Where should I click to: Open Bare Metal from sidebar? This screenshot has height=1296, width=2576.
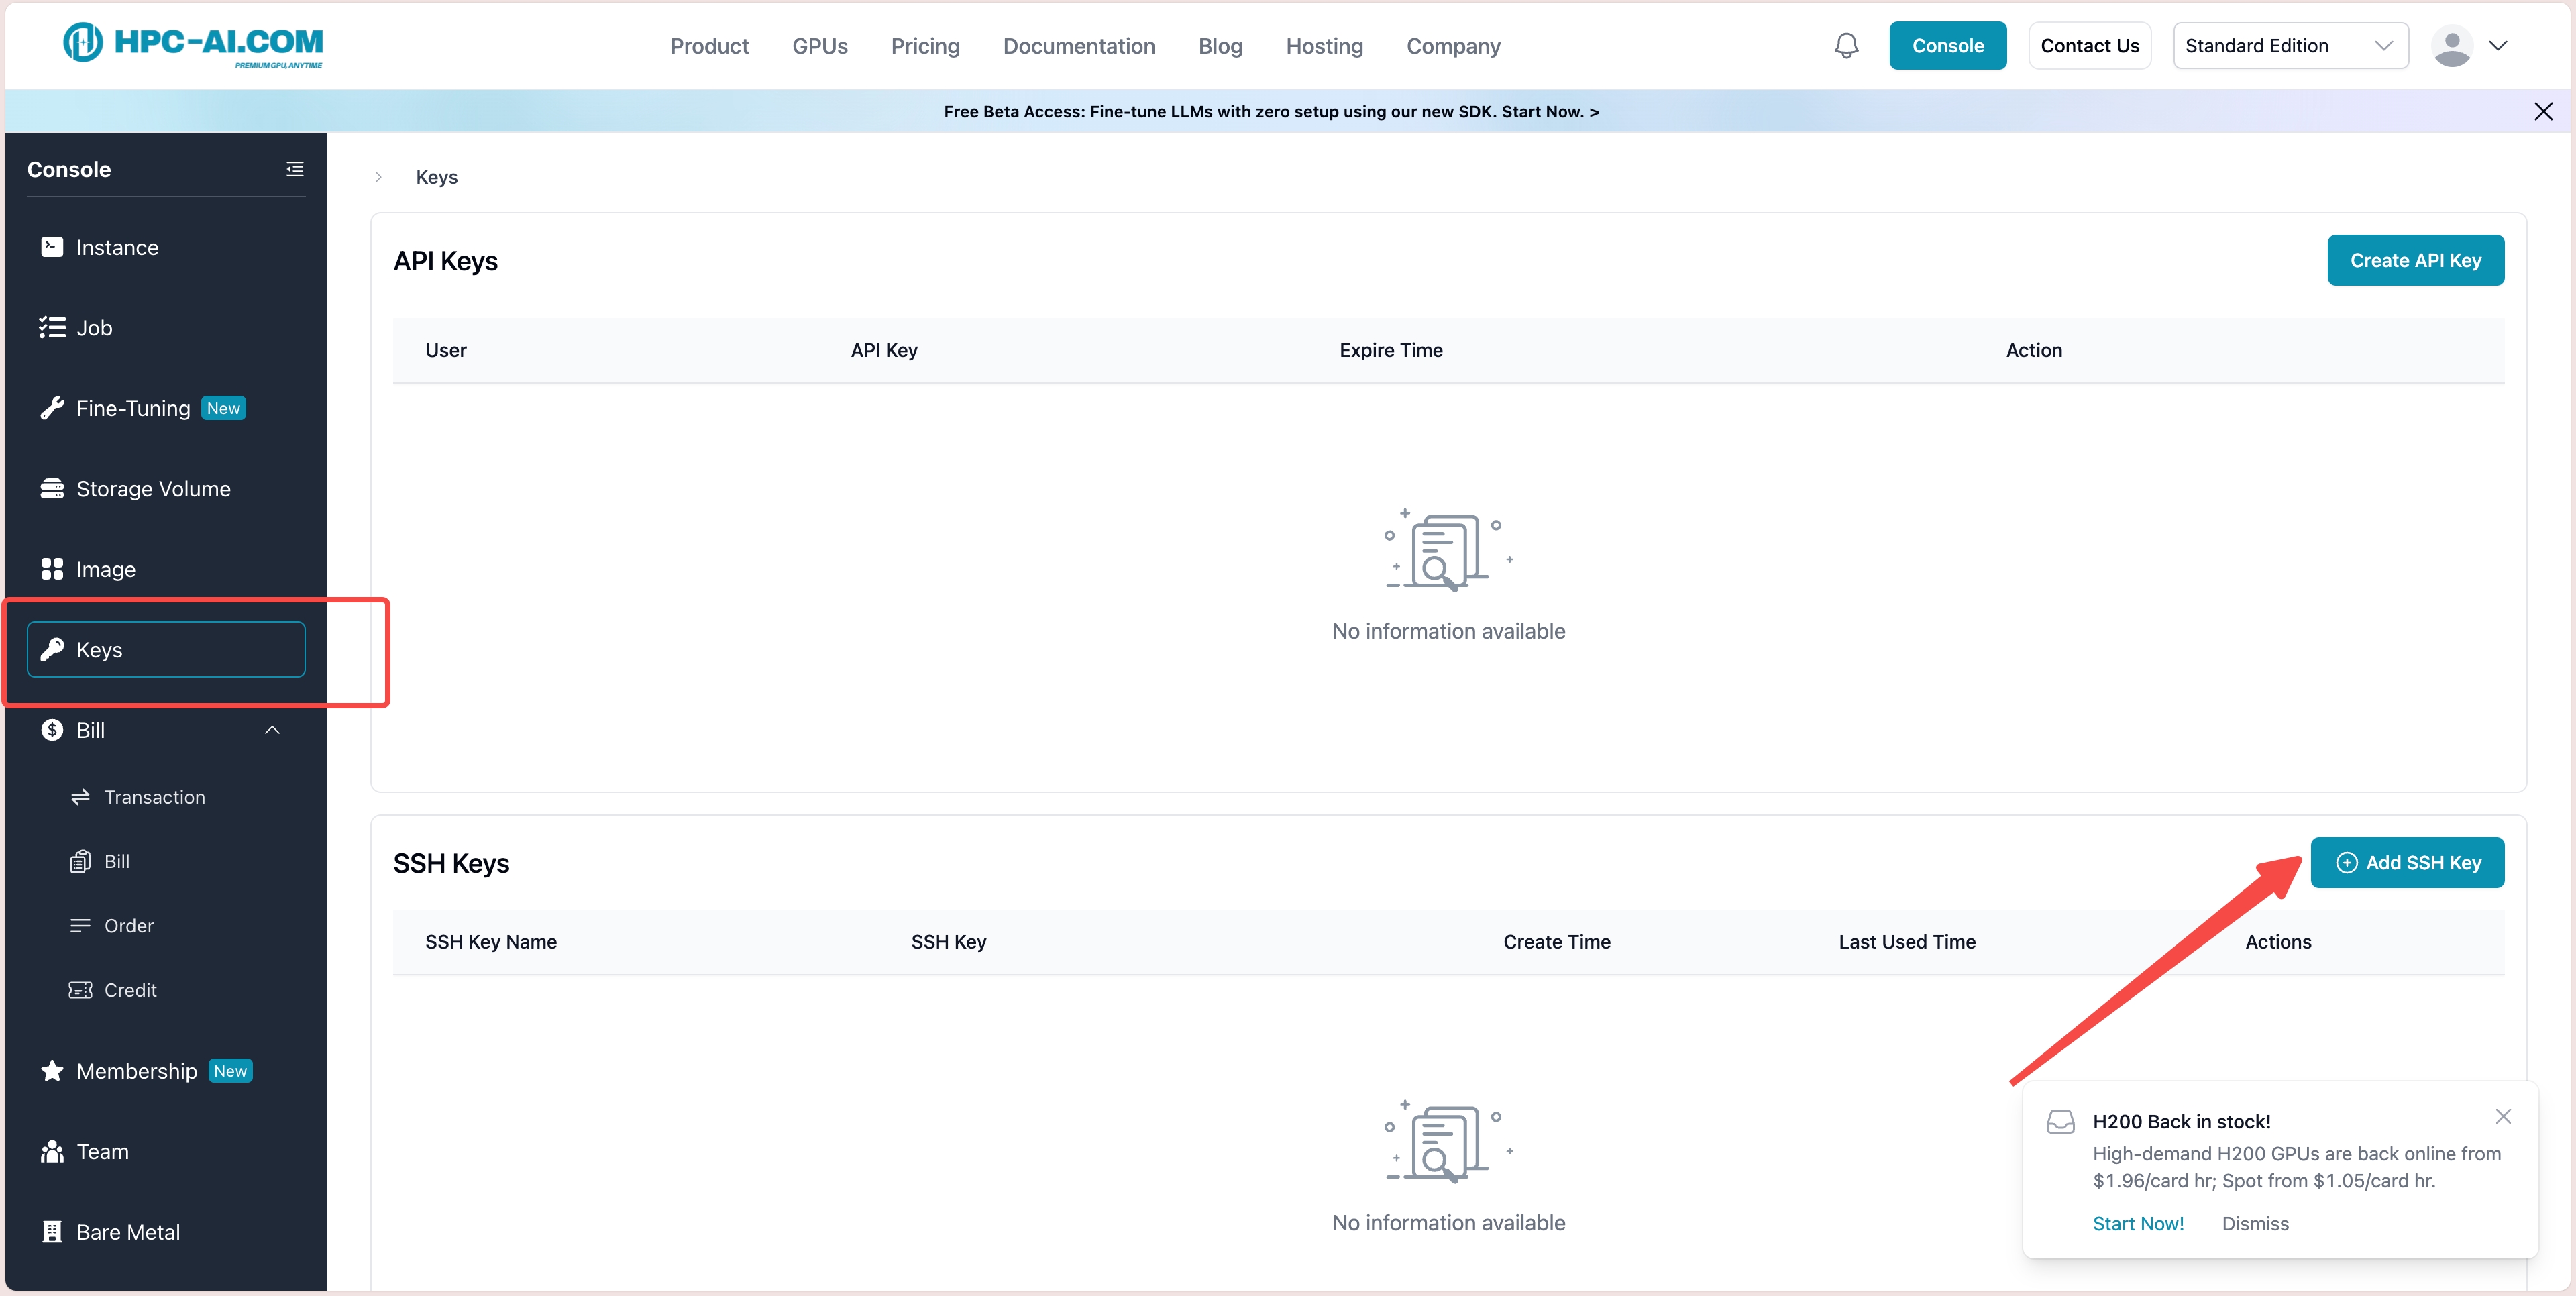coord(128,1232)
